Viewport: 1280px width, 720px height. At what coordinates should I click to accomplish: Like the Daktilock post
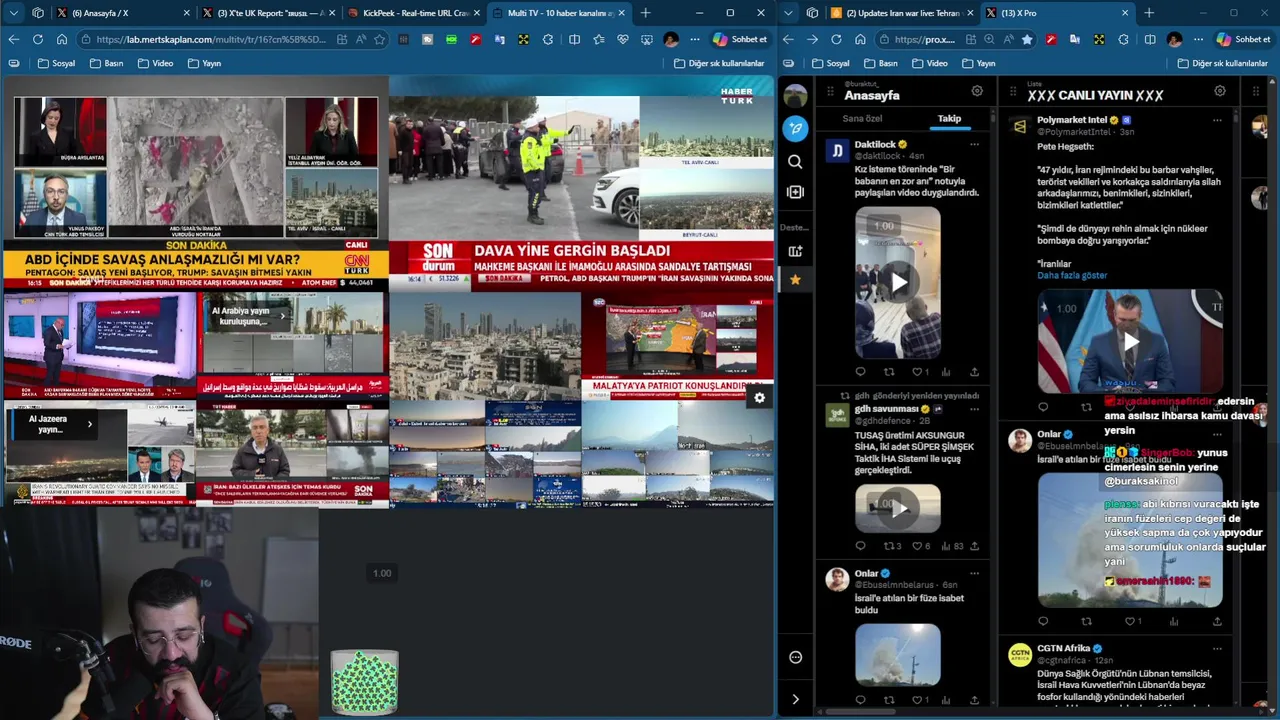(x=918, y=372)
